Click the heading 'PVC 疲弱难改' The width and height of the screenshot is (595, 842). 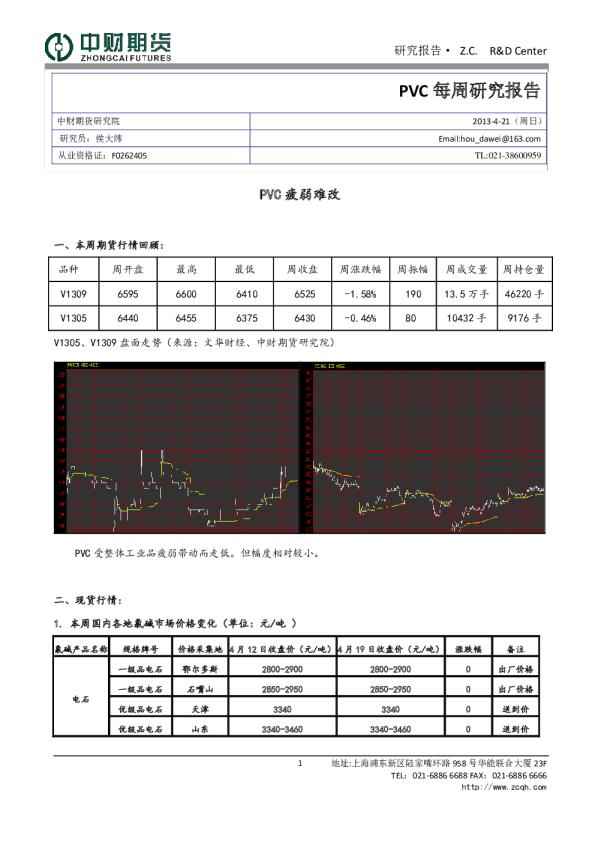tap(299, 194)
